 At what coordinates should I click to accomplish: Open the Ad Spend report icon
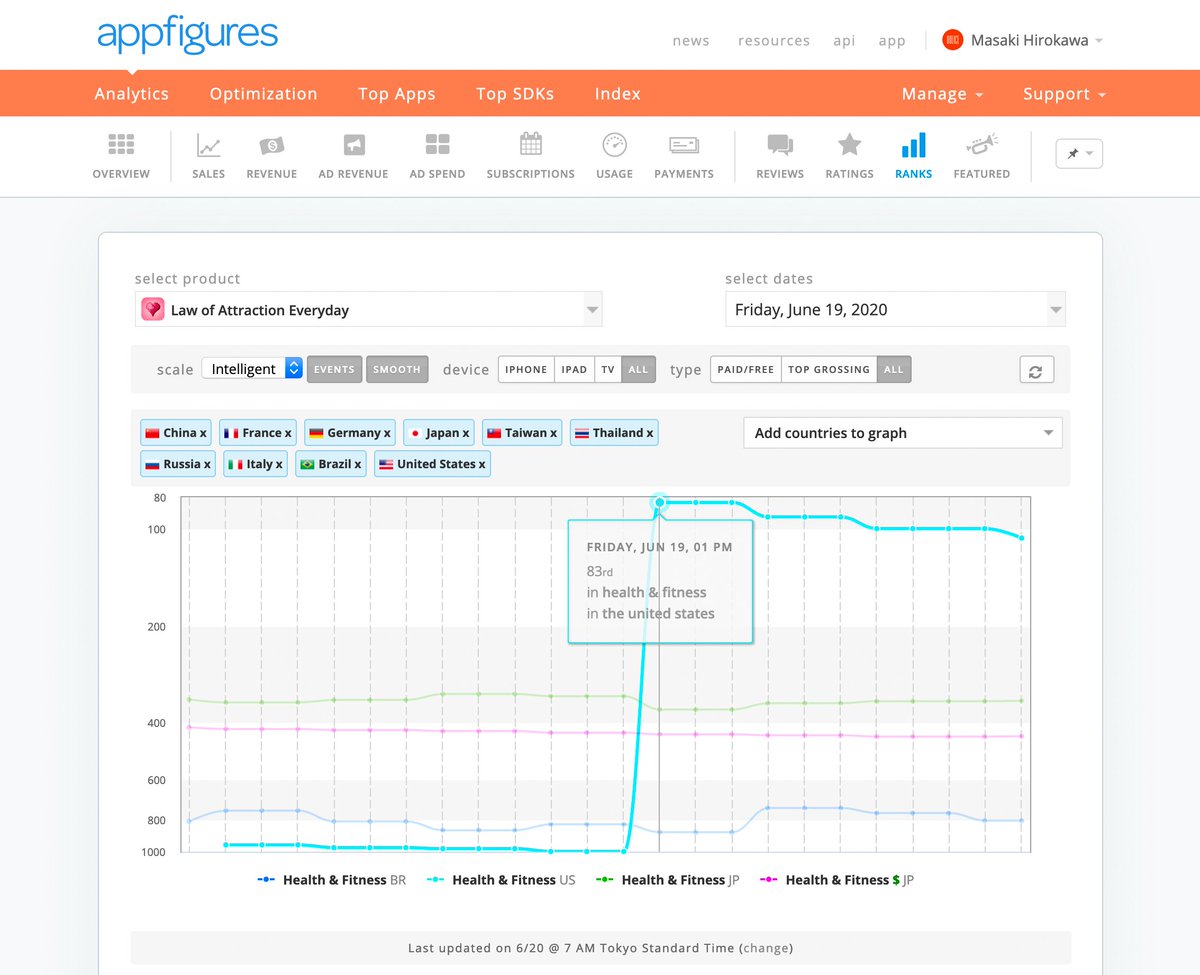point(437,145)
